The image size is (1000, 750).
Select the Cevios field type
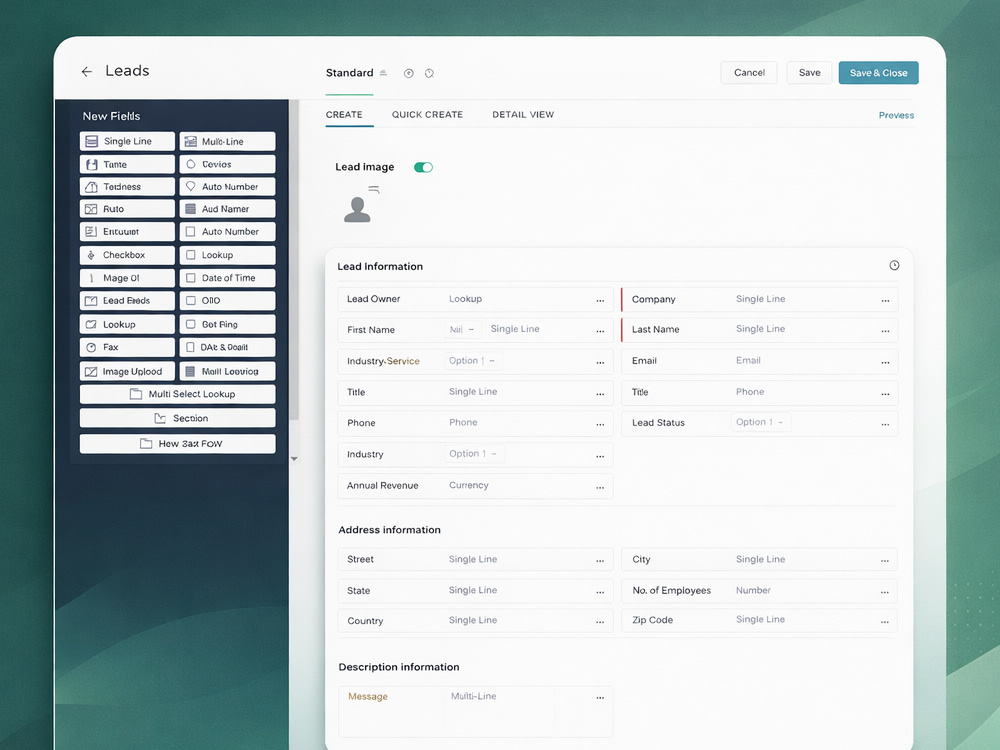[x=227, y=165]
